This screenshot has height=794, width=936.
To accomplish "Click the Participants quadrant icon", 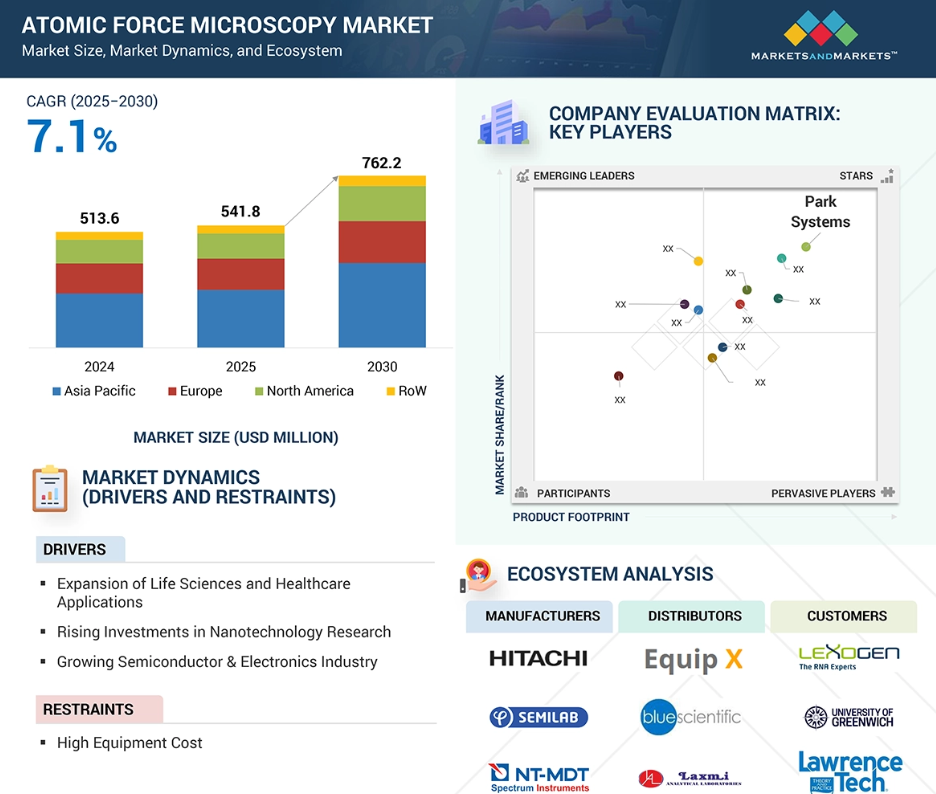I will [x=521, y=493].
